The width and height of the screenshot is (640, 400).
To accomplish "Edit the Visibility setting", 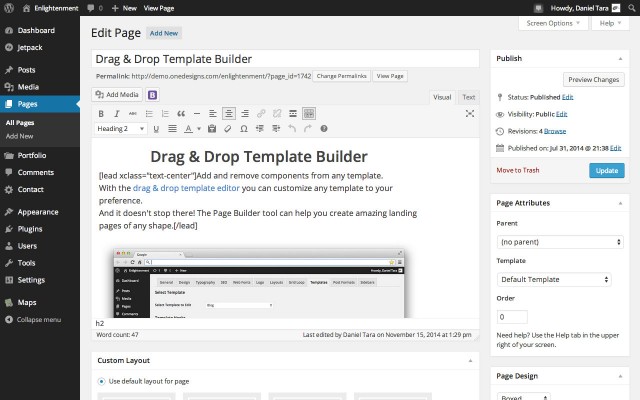I will click(562, 114).
